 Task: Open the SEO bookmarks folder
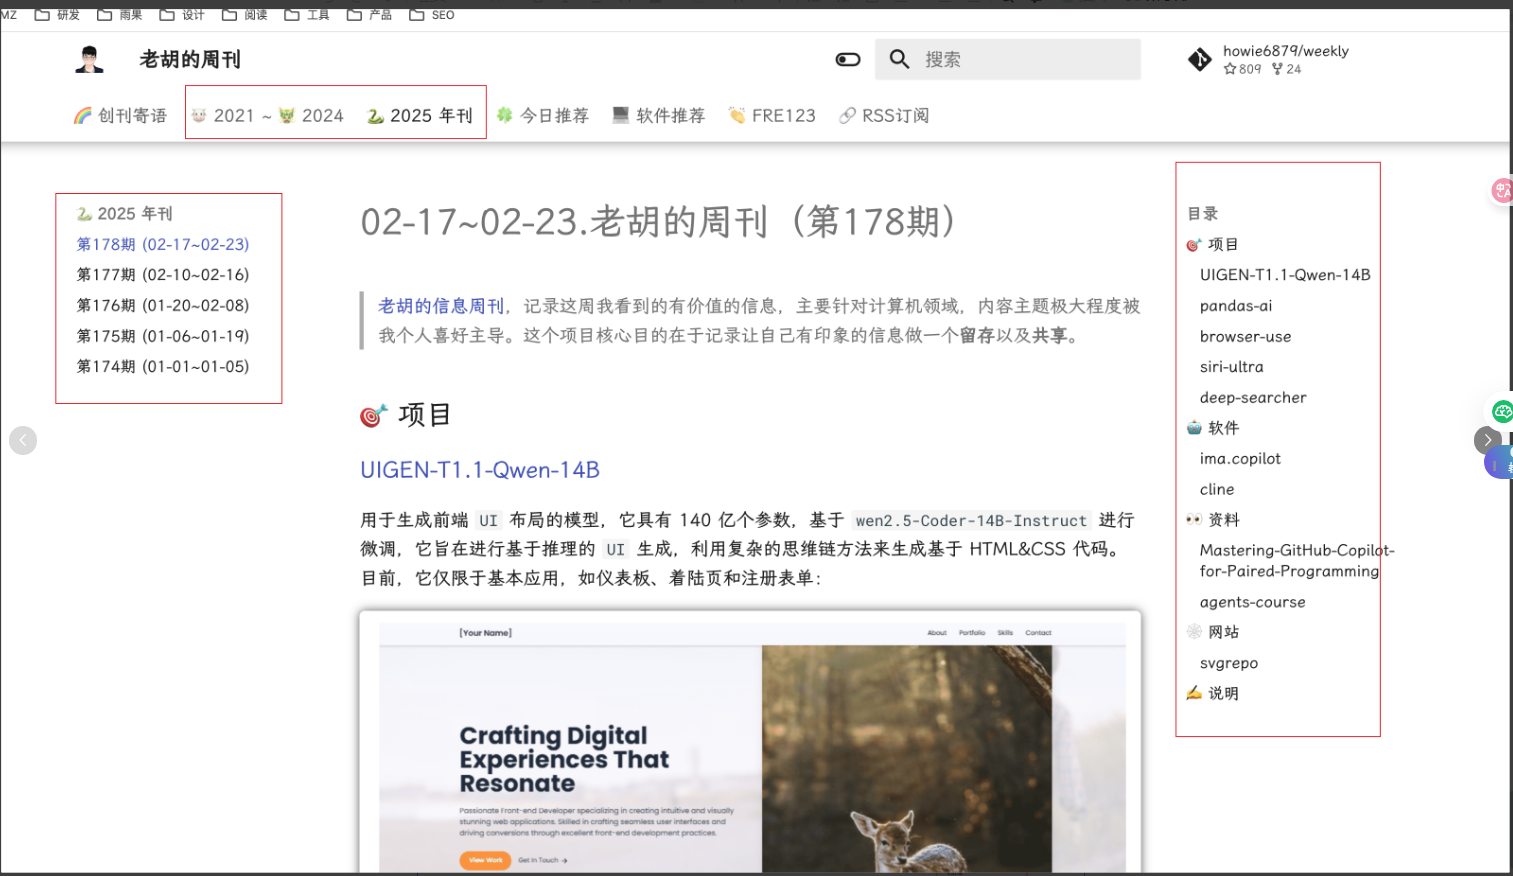pyautogui.click(x=432, y=15)
